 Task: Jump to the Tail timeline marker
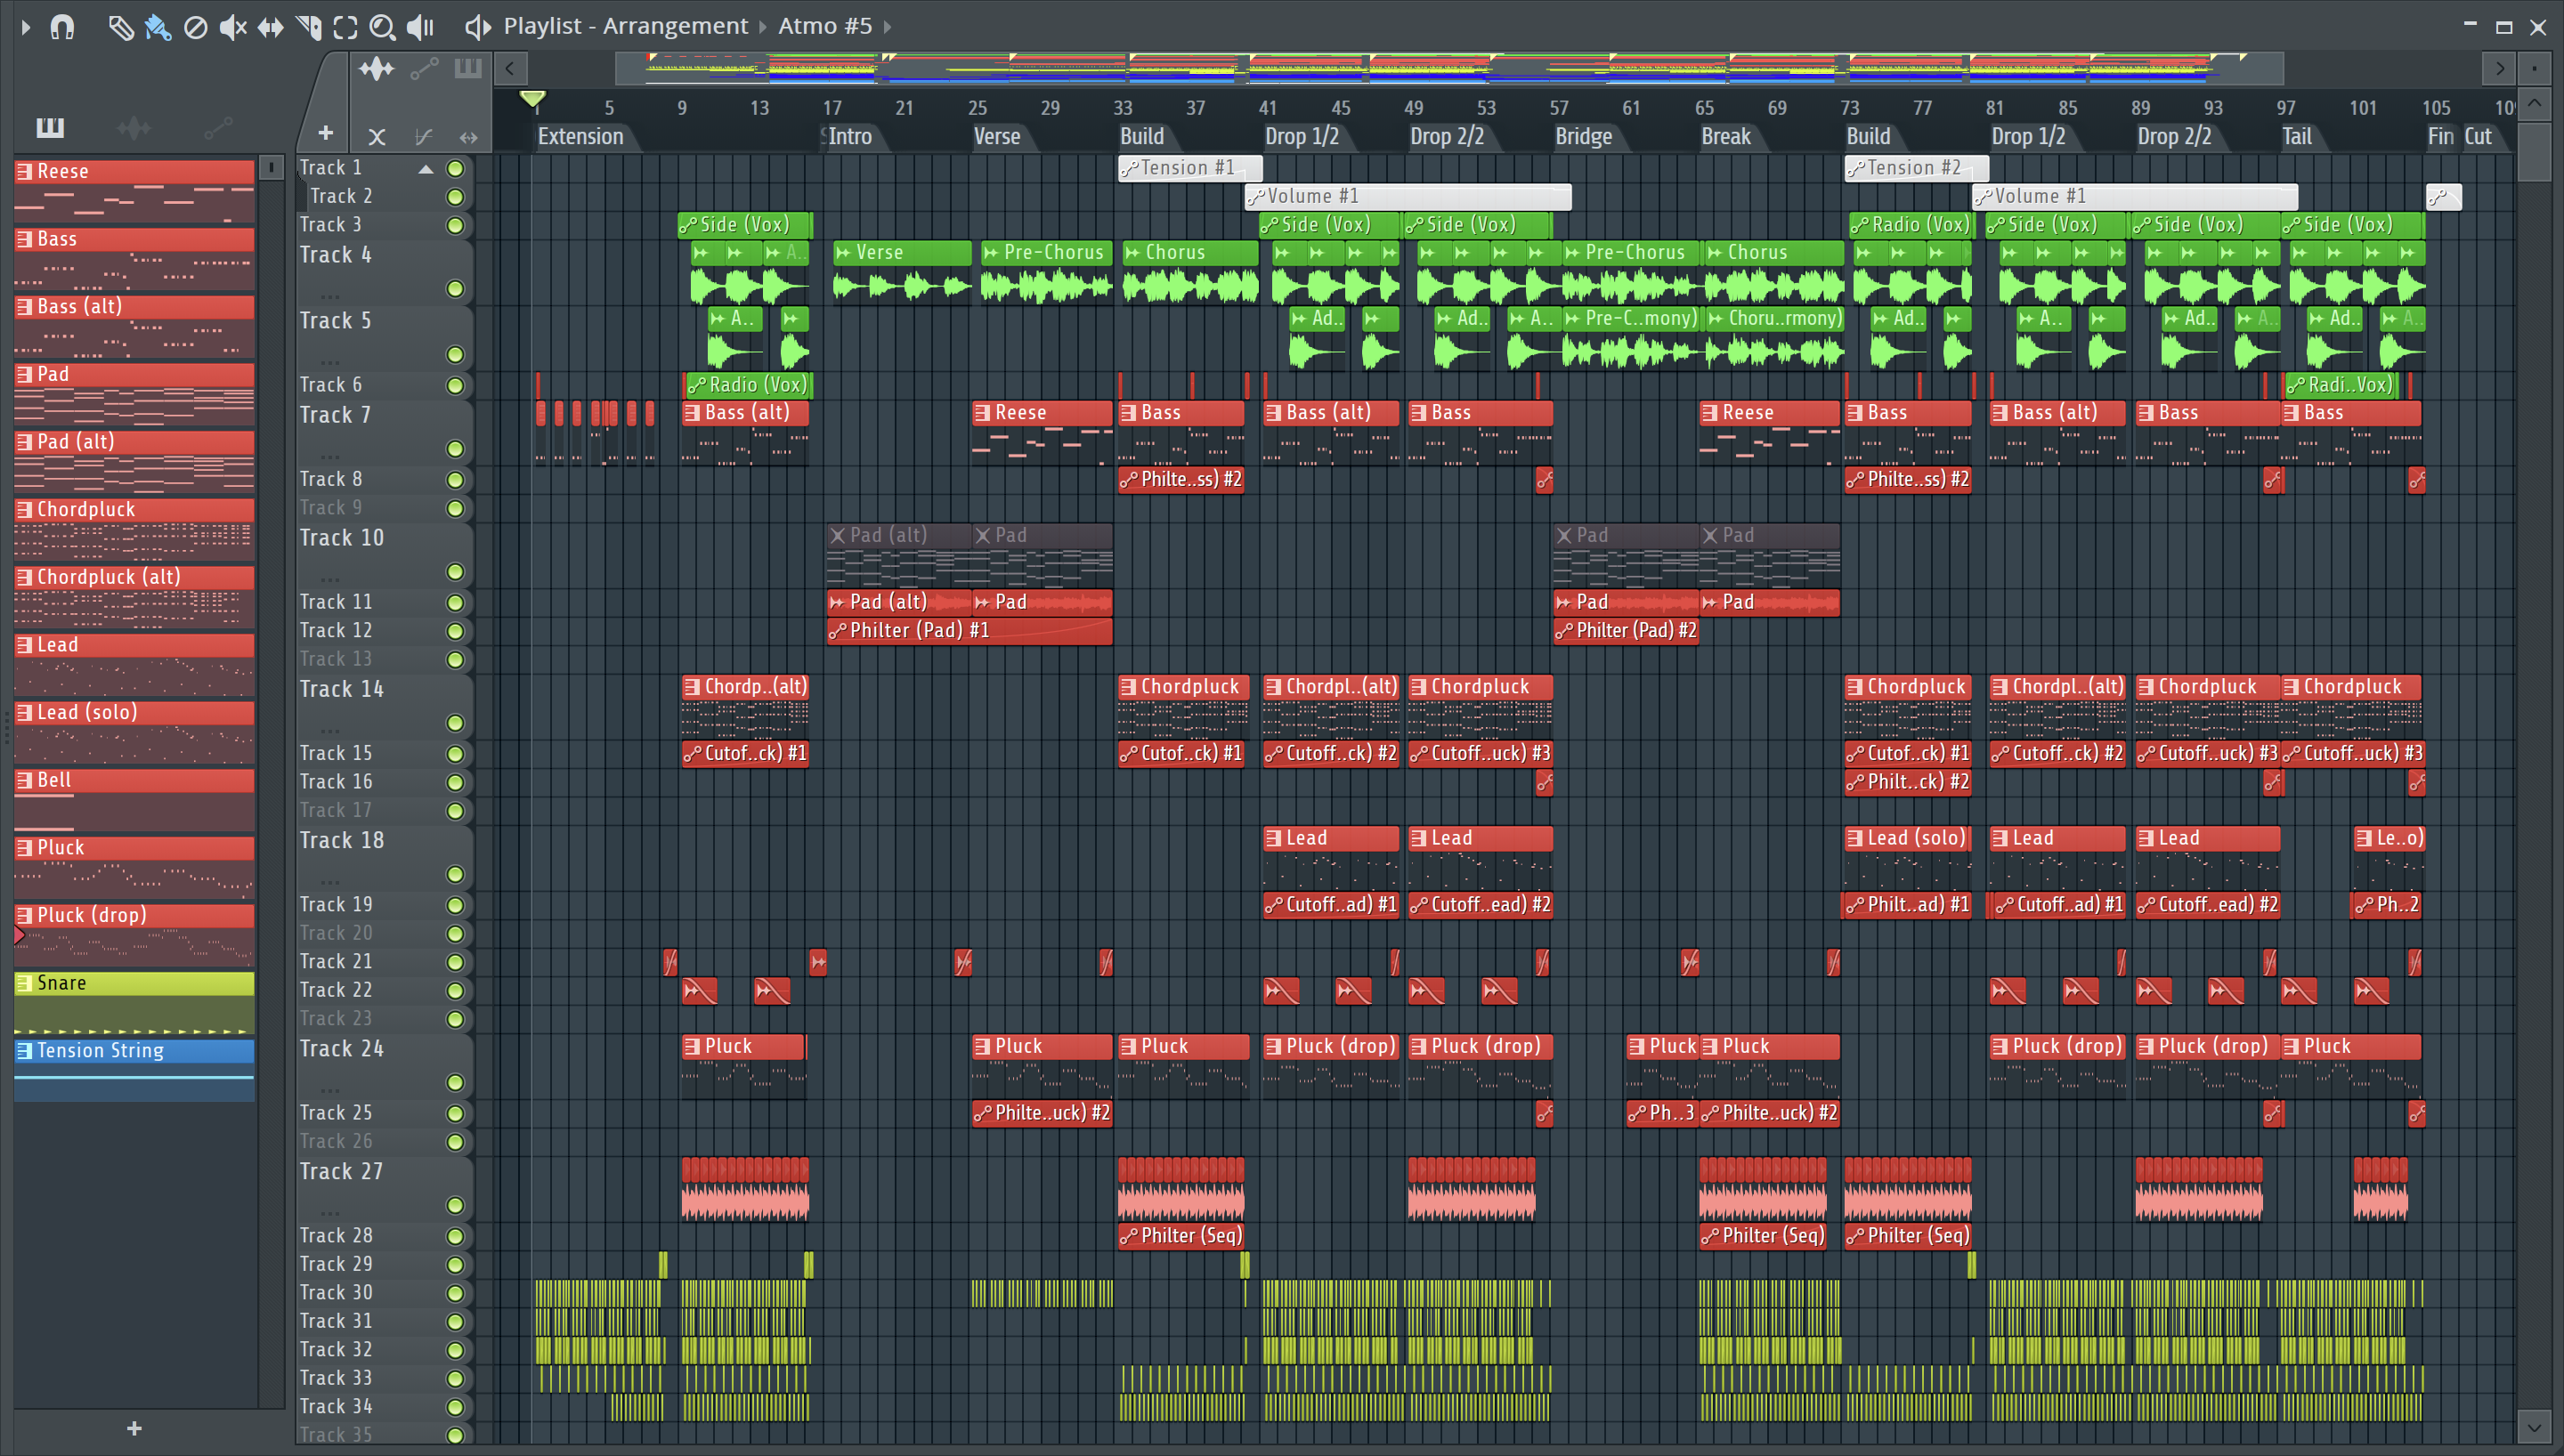pos(2296,137)
